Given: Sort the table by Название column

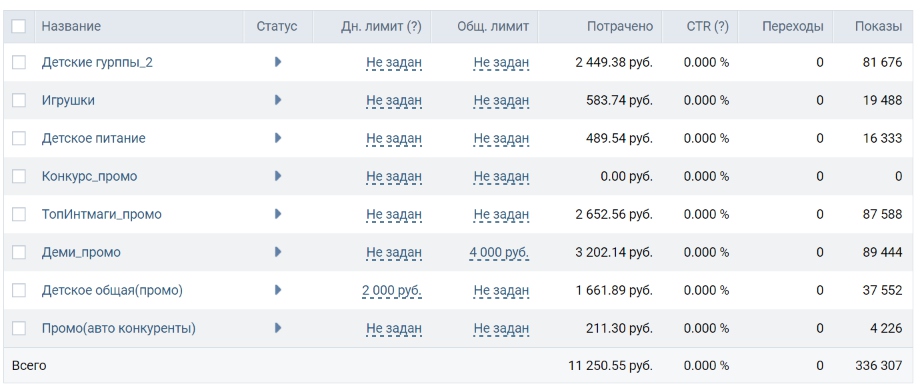Looking at the screenshot, I should pyautogui.click(x=71, y=26).
